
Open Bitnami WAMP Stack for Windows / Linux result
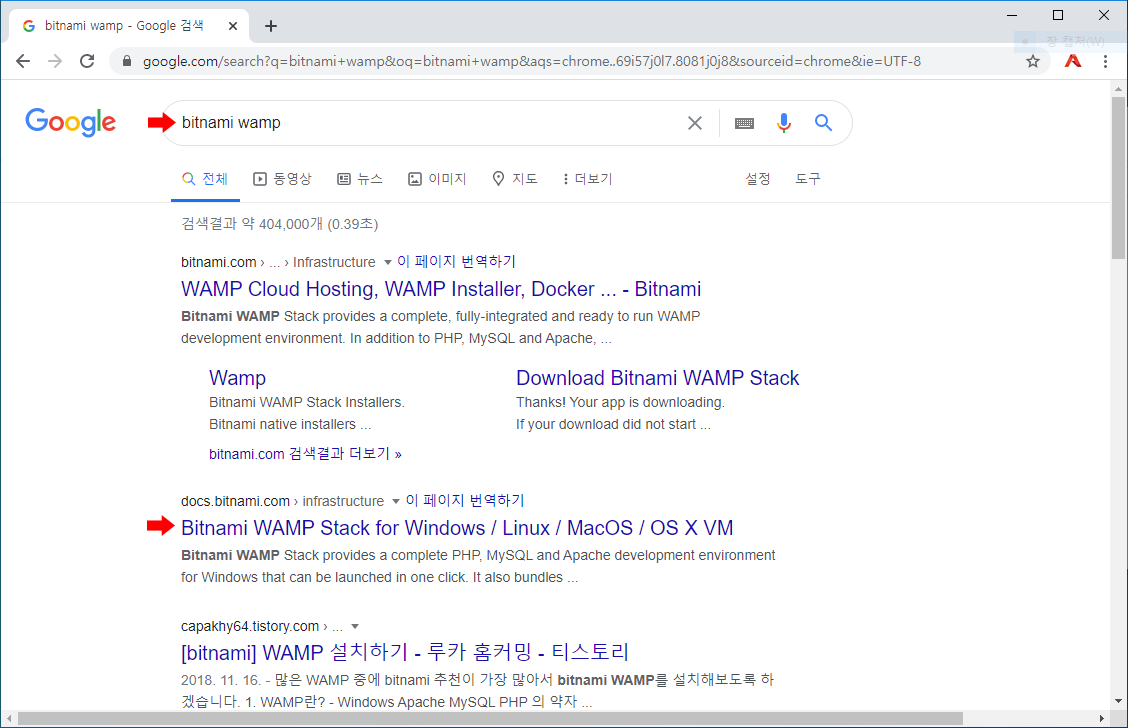coord(457,528)
